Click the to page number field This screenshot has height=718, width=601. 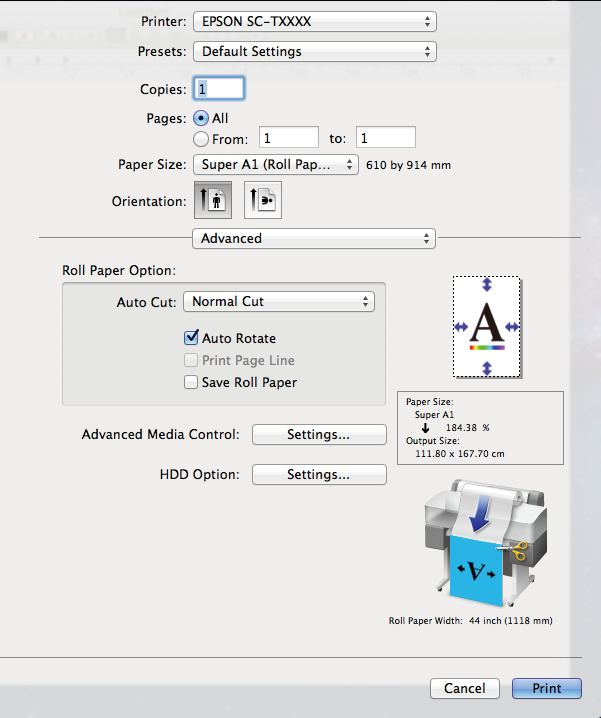click(x=386, y=137)
